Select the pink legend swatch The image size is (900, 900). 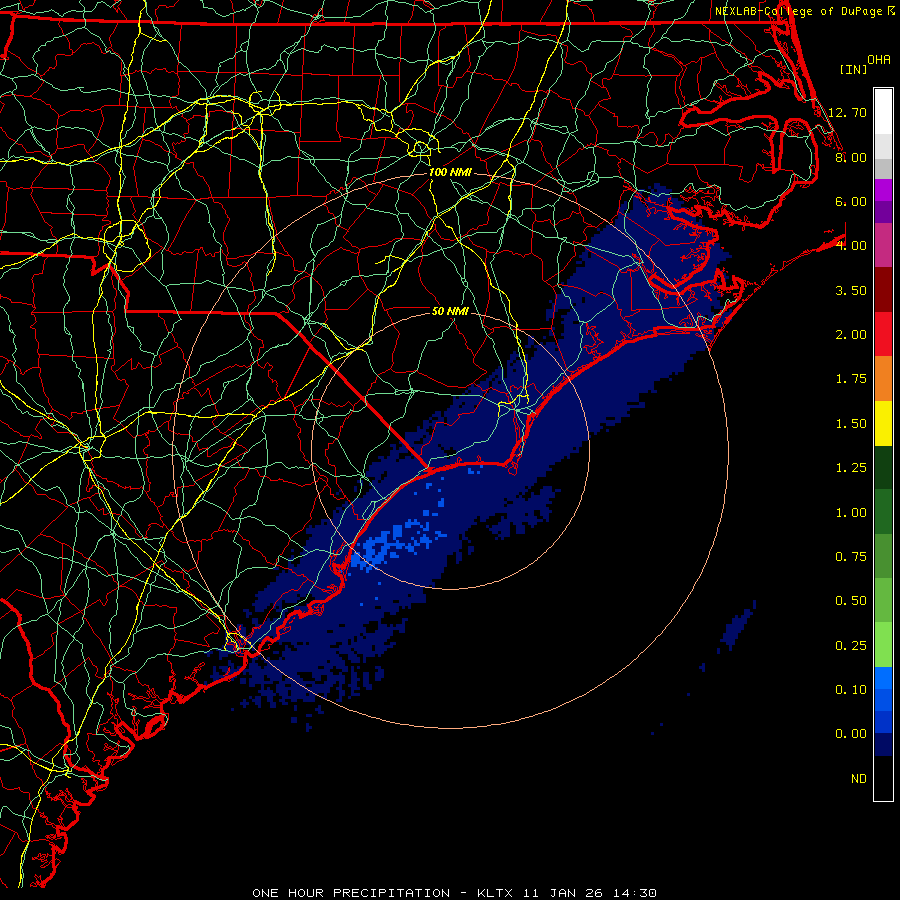point(883,245)
